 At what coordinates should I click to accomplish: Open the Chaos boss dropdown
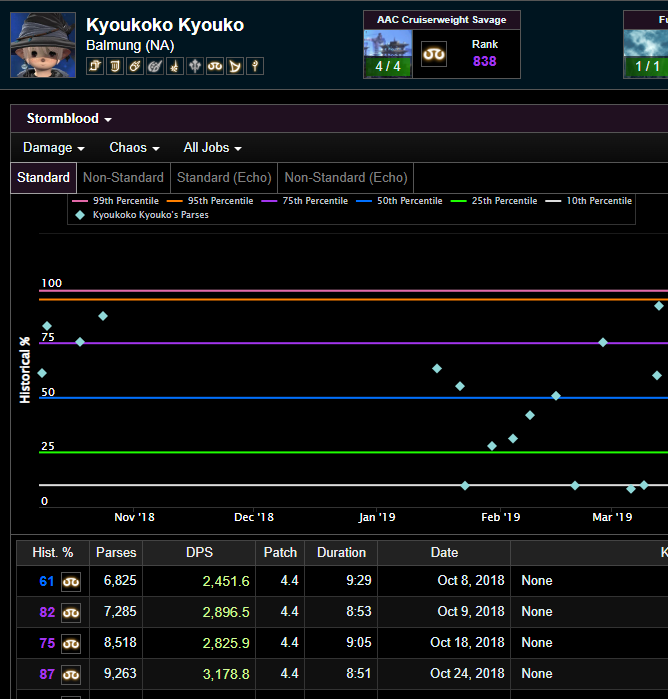[x=134, y=148]
